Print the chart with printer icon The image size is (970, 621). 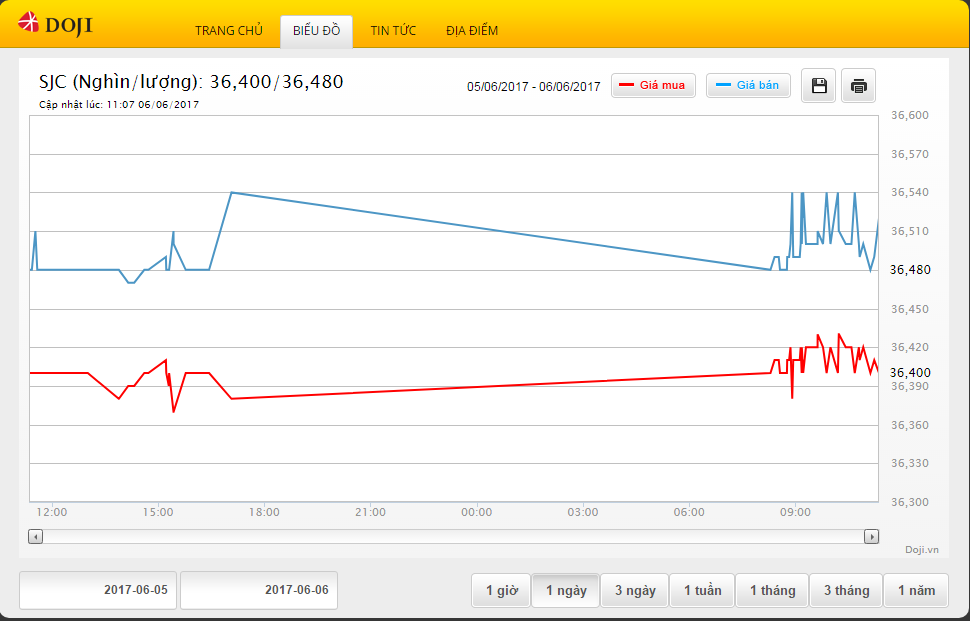[x=858, y=85]
